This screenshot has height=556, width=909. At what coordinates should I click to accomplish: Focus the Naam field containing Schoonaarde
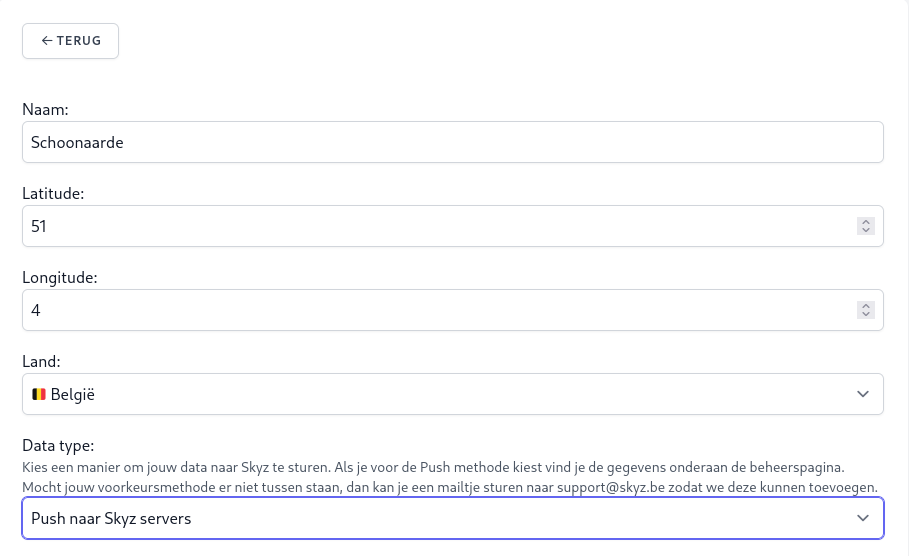tap(452, 142)
